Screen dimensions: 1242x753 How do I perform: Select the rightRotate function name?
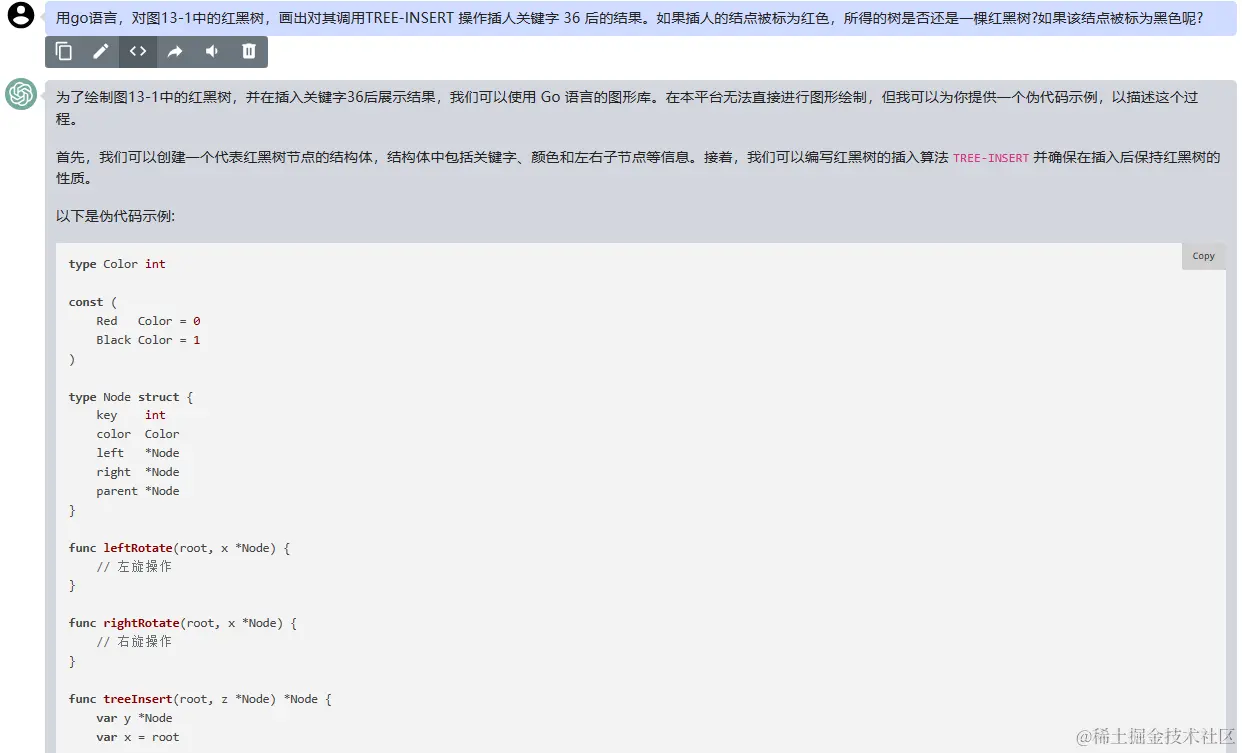pos(141,622)
